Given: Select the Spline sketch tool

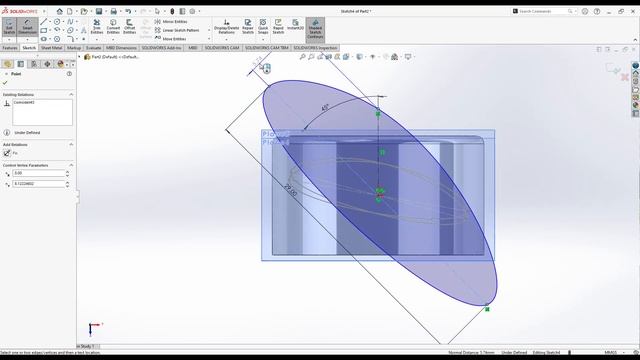Looking at the screenshot, I should [70, 22].
